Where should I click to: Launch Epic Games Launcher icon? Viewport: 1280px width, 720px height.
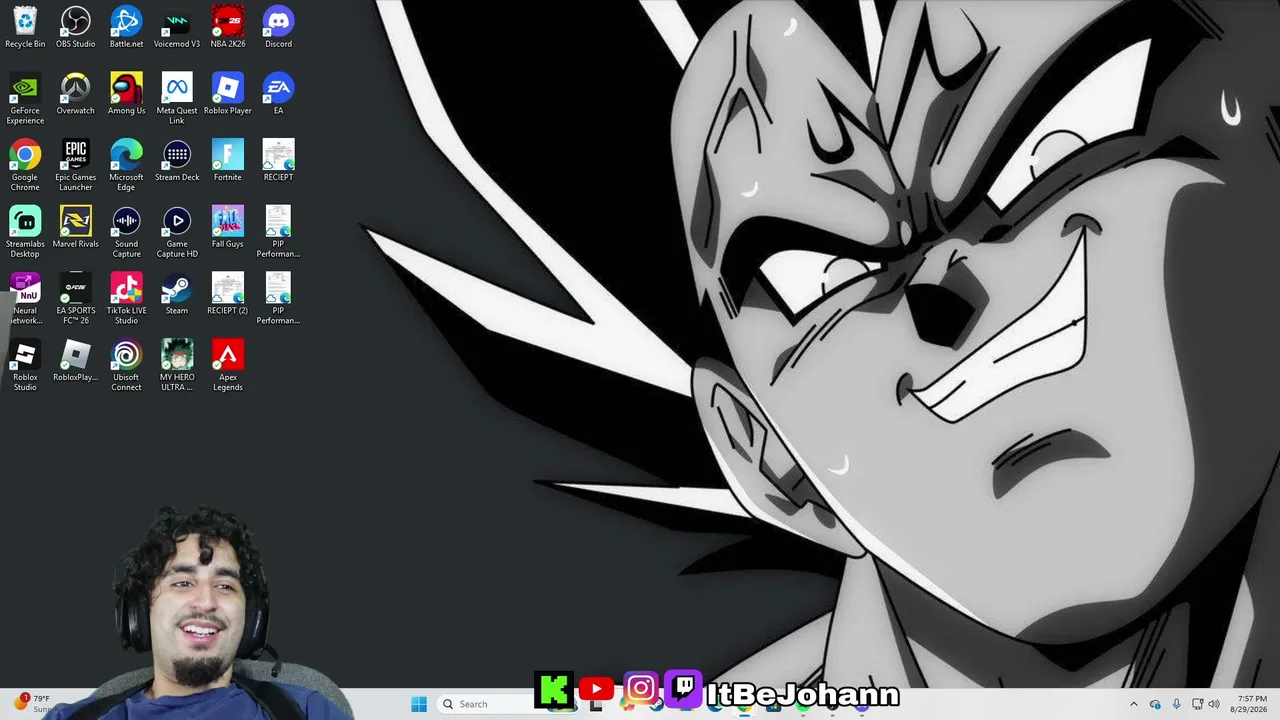(x=76, y=165)
